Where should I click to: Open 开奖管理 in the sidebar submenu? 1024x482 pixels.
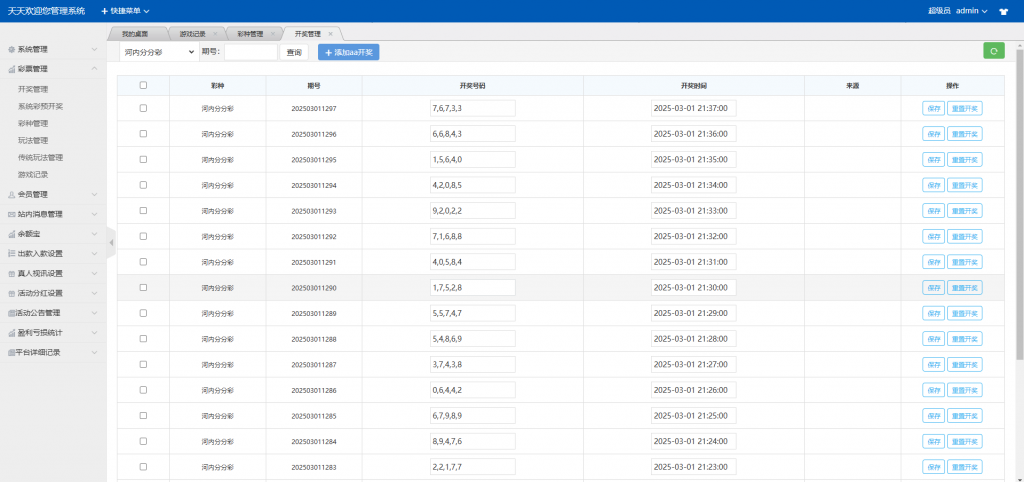tap(33, 89)
